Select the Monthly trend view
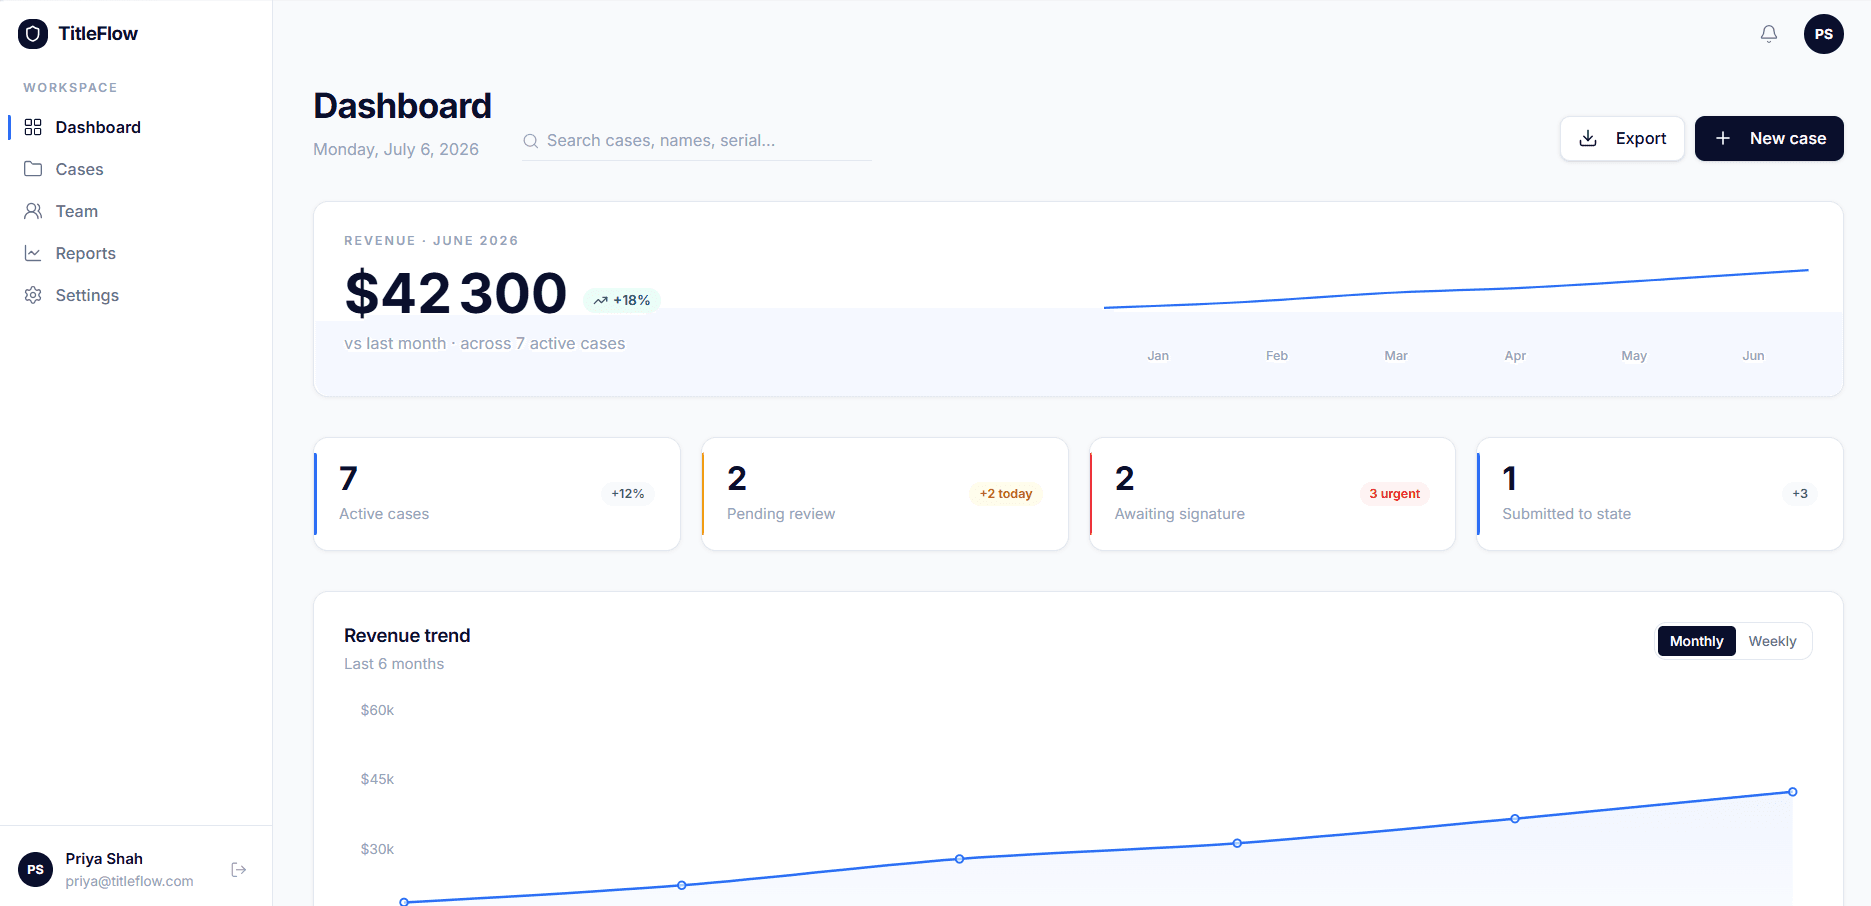 [1696, 641]
